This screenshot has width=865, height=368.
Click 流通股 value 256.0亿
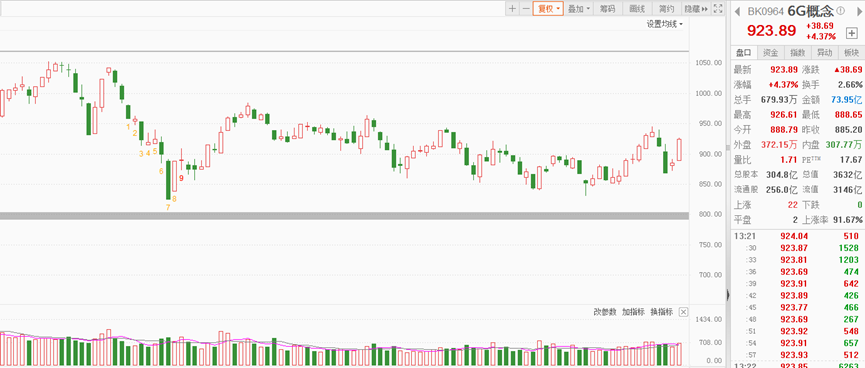[781, 190]
